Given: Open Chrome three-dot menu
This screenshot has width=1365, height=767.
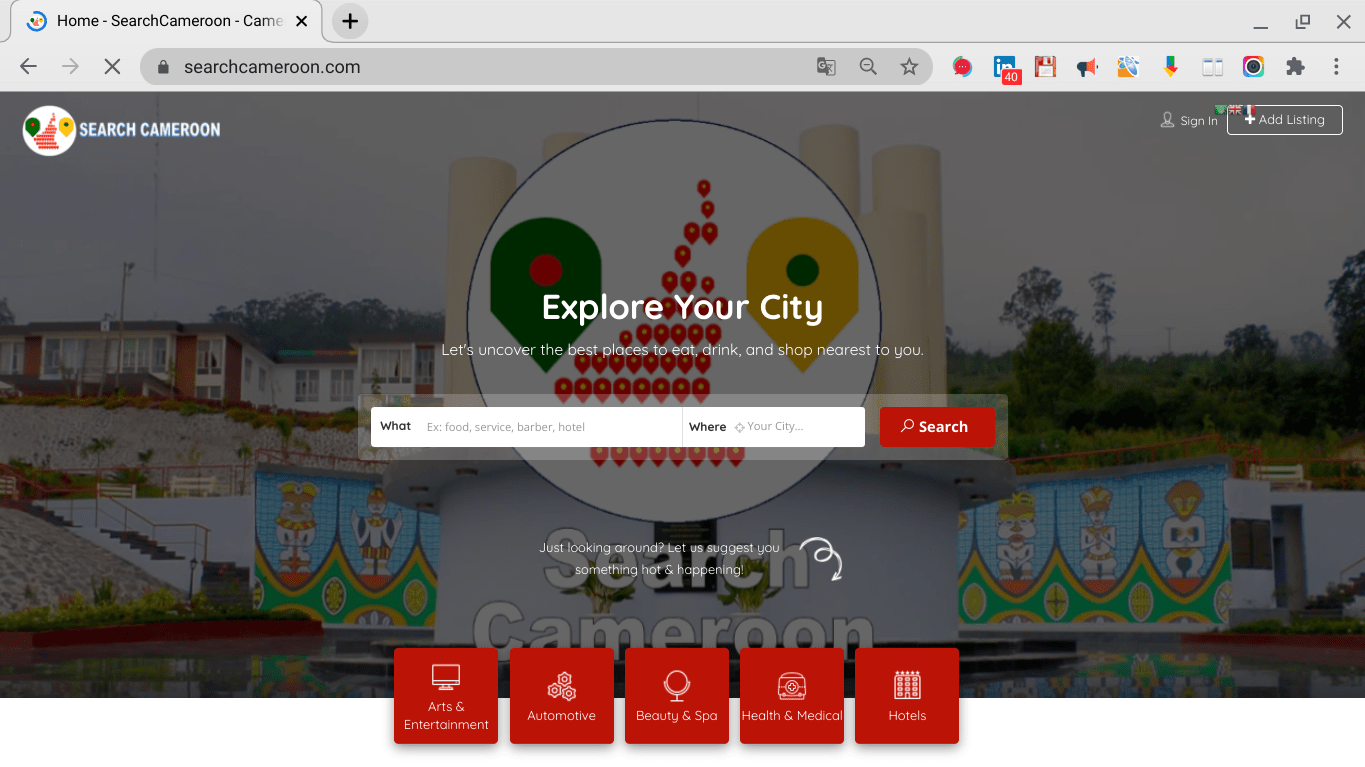Looking at the screenshot, I should pos(1336,67).
